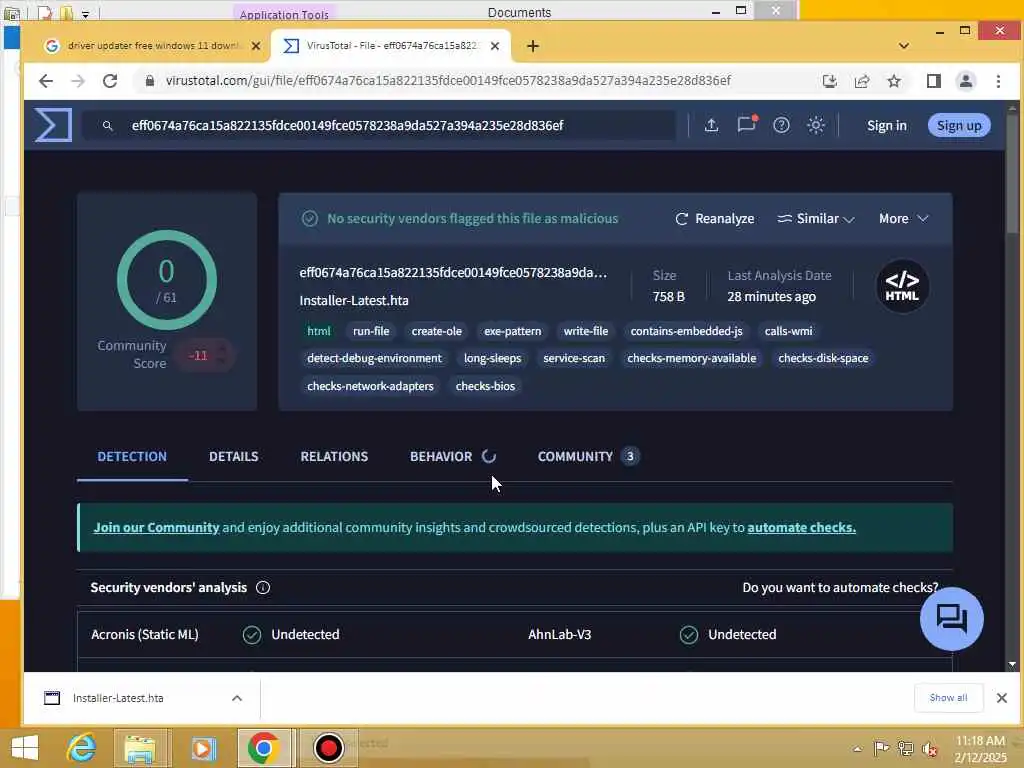
Task: Click the screen recorder taskbar icon
Action: 328,748
